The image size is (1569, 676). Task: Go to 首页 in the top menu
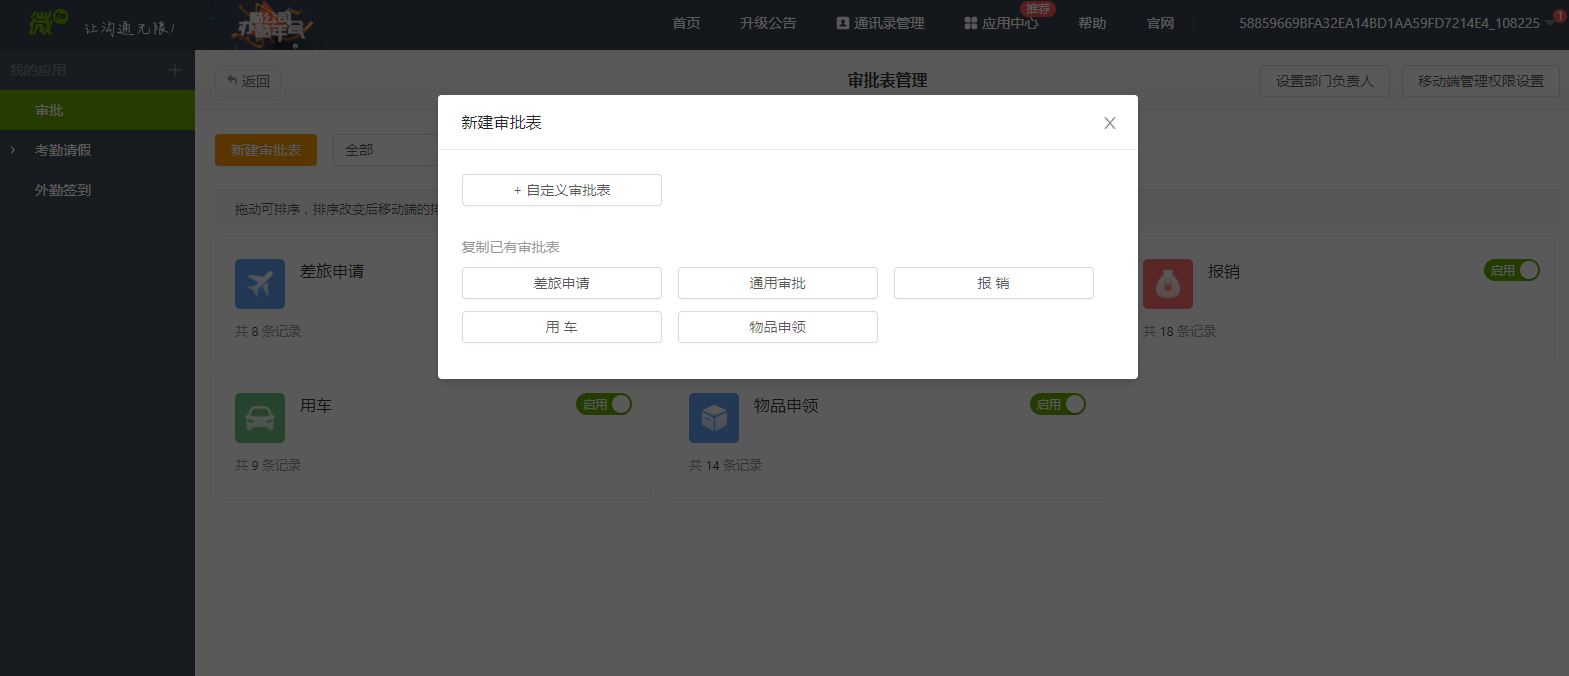point(686,23)
